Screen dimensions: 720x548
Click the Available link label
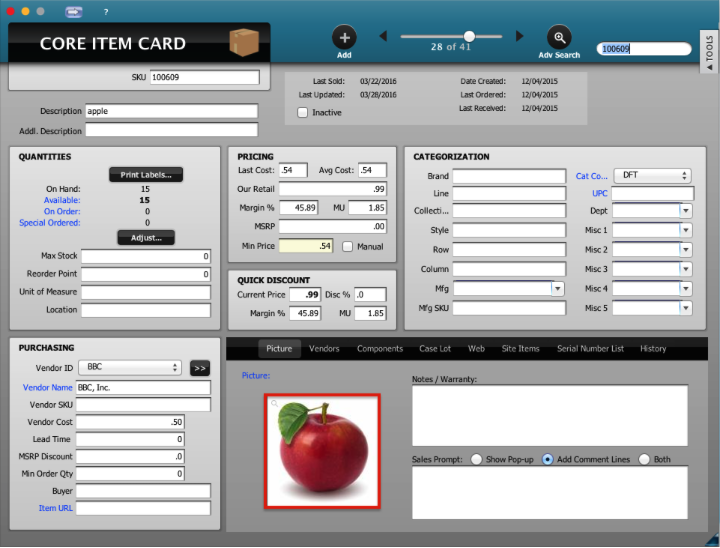pos(62,200)
